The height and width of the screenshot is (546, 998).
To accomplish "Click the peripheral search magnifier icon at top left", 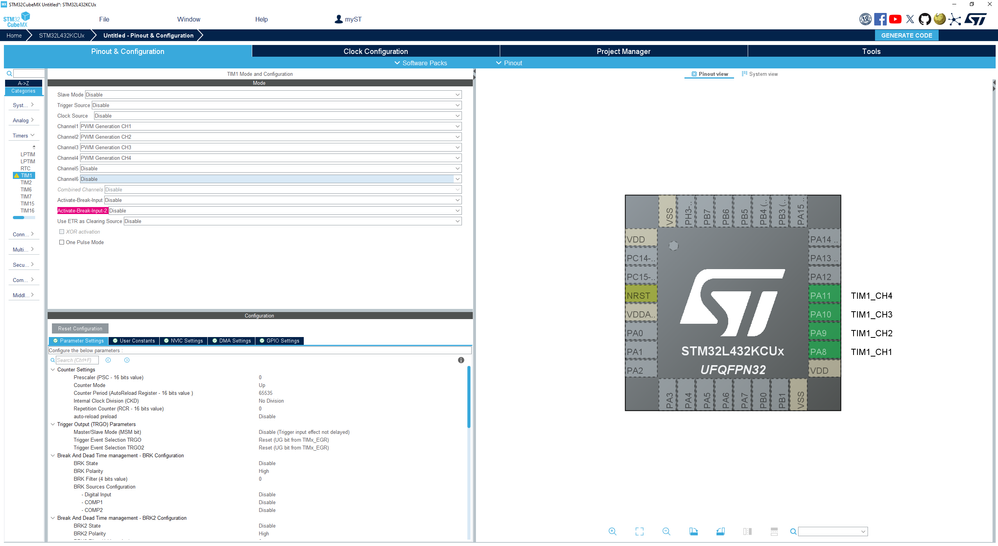I will [9, 74].
